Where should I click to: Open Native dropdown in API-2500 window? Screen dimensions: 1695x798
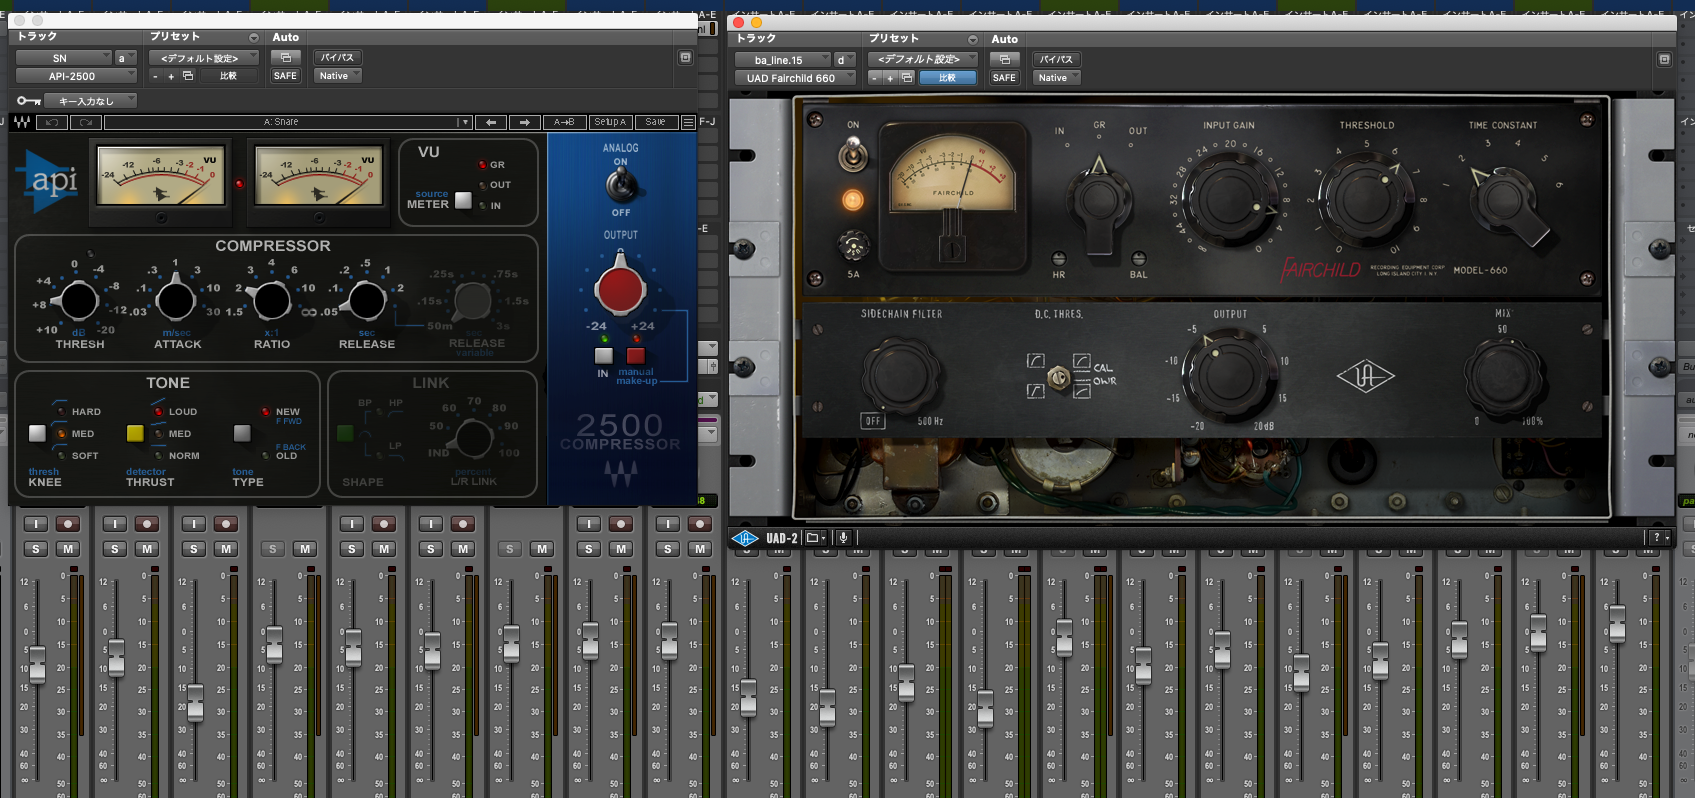337,76
